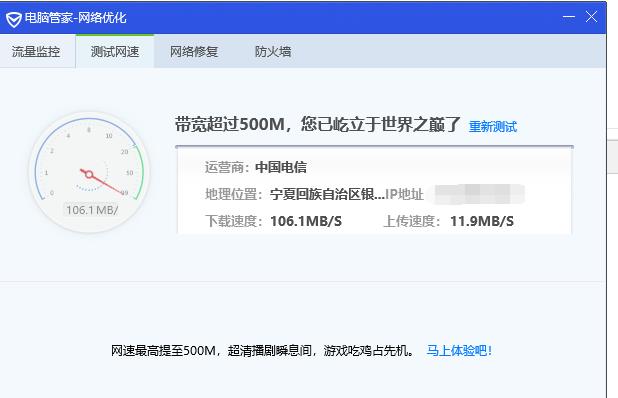This screenshot has width=618, height=398.
Task: Click the 网速最高提至500M promo text
Action: [x=262, y=350]
